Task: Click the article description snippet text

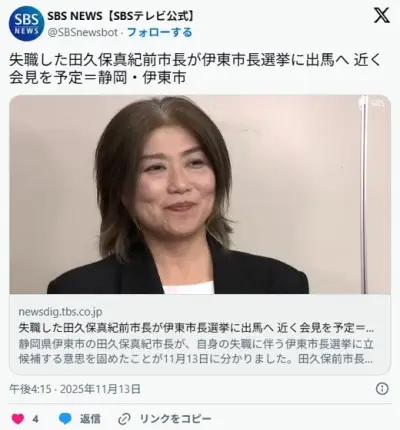Action: click(196, 352)
